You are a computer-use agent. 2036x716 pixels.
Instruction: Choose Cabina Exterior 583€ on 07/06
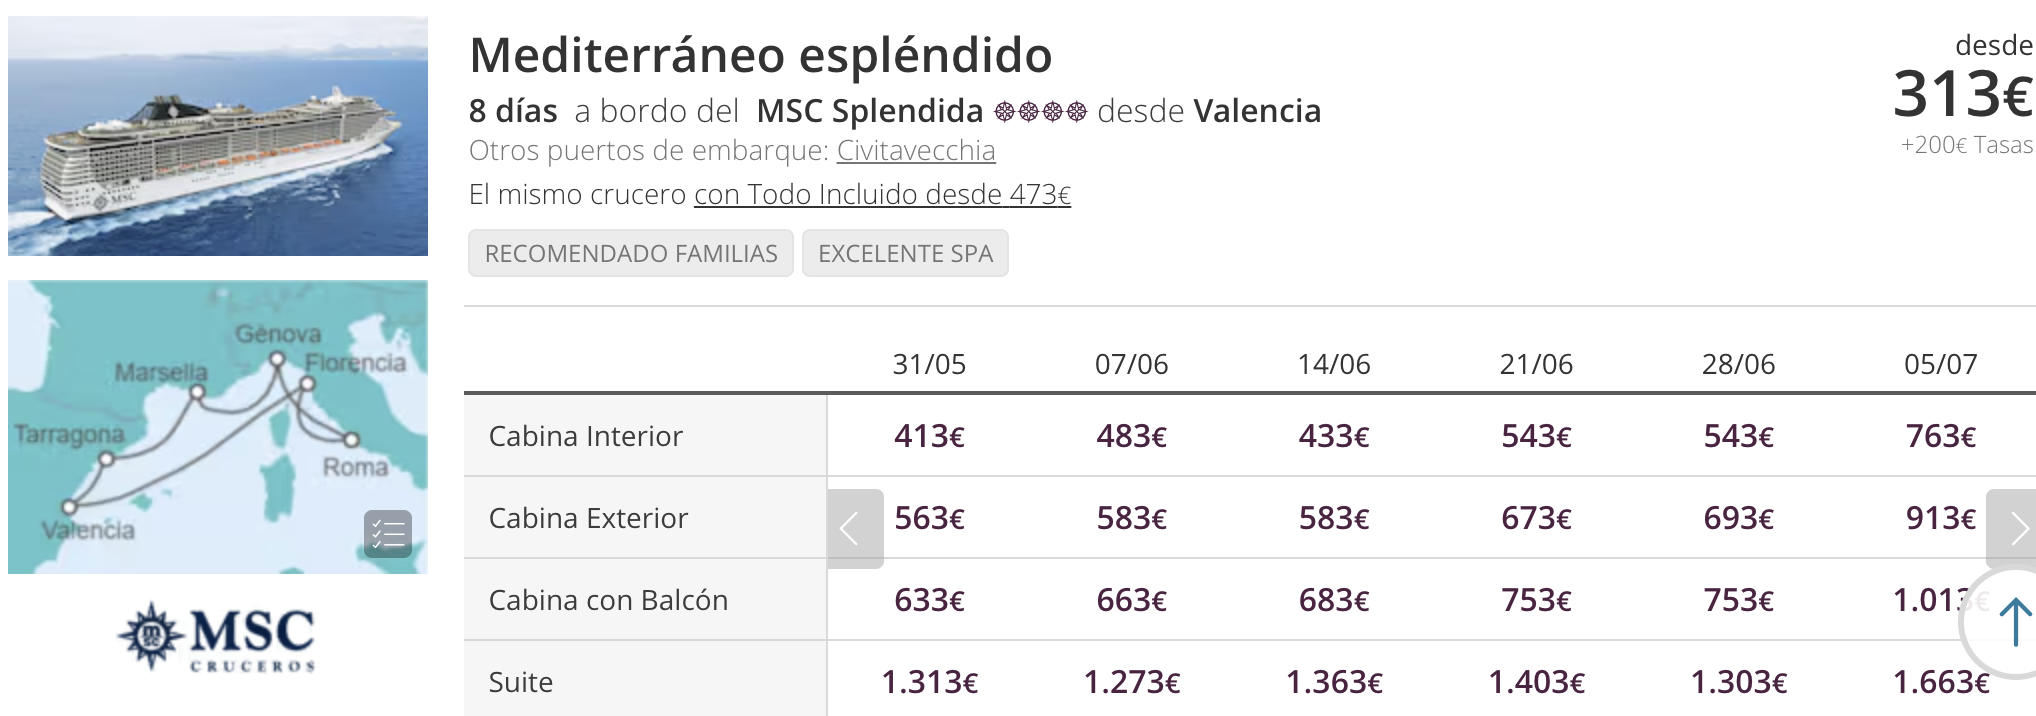pos(1132,518)
